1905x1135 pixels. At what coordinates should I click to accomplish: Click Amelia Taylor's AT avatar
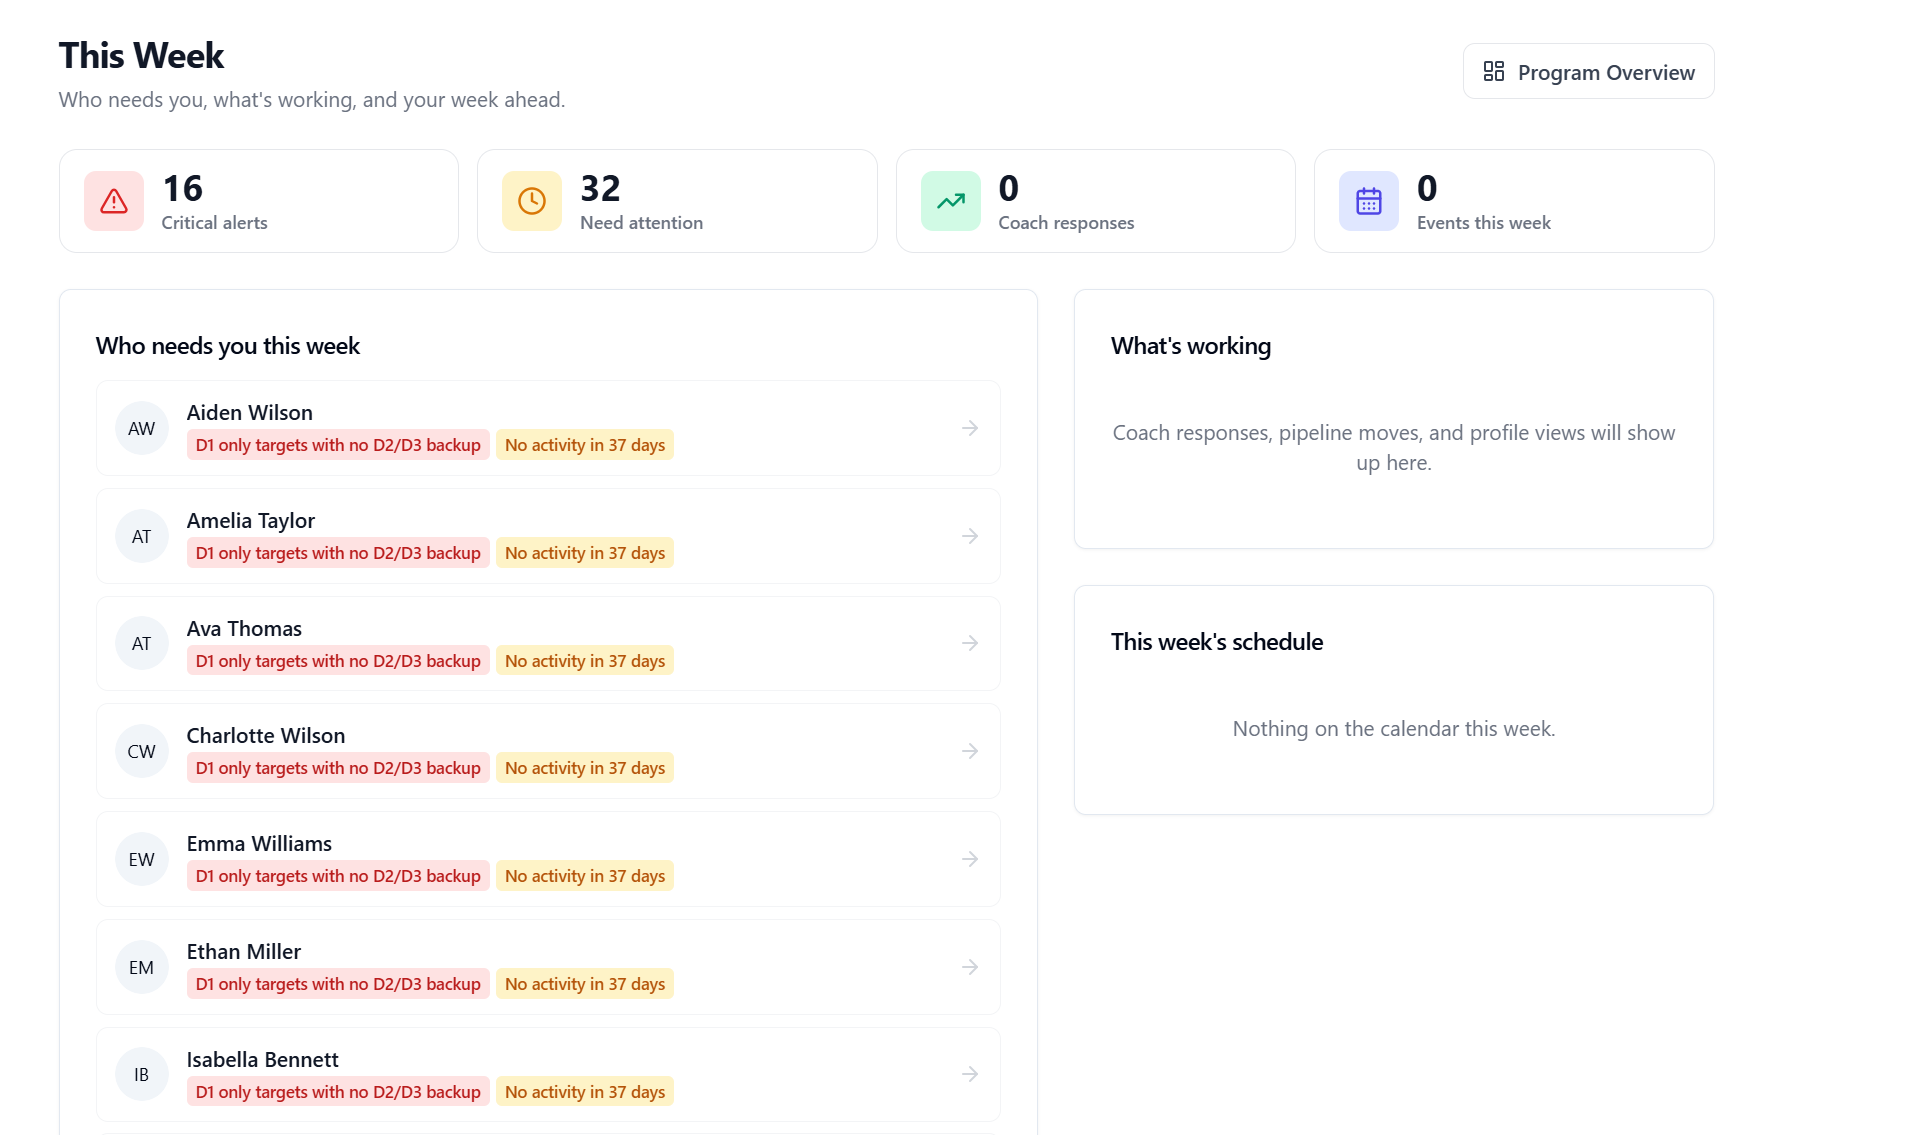pos(142,536)
